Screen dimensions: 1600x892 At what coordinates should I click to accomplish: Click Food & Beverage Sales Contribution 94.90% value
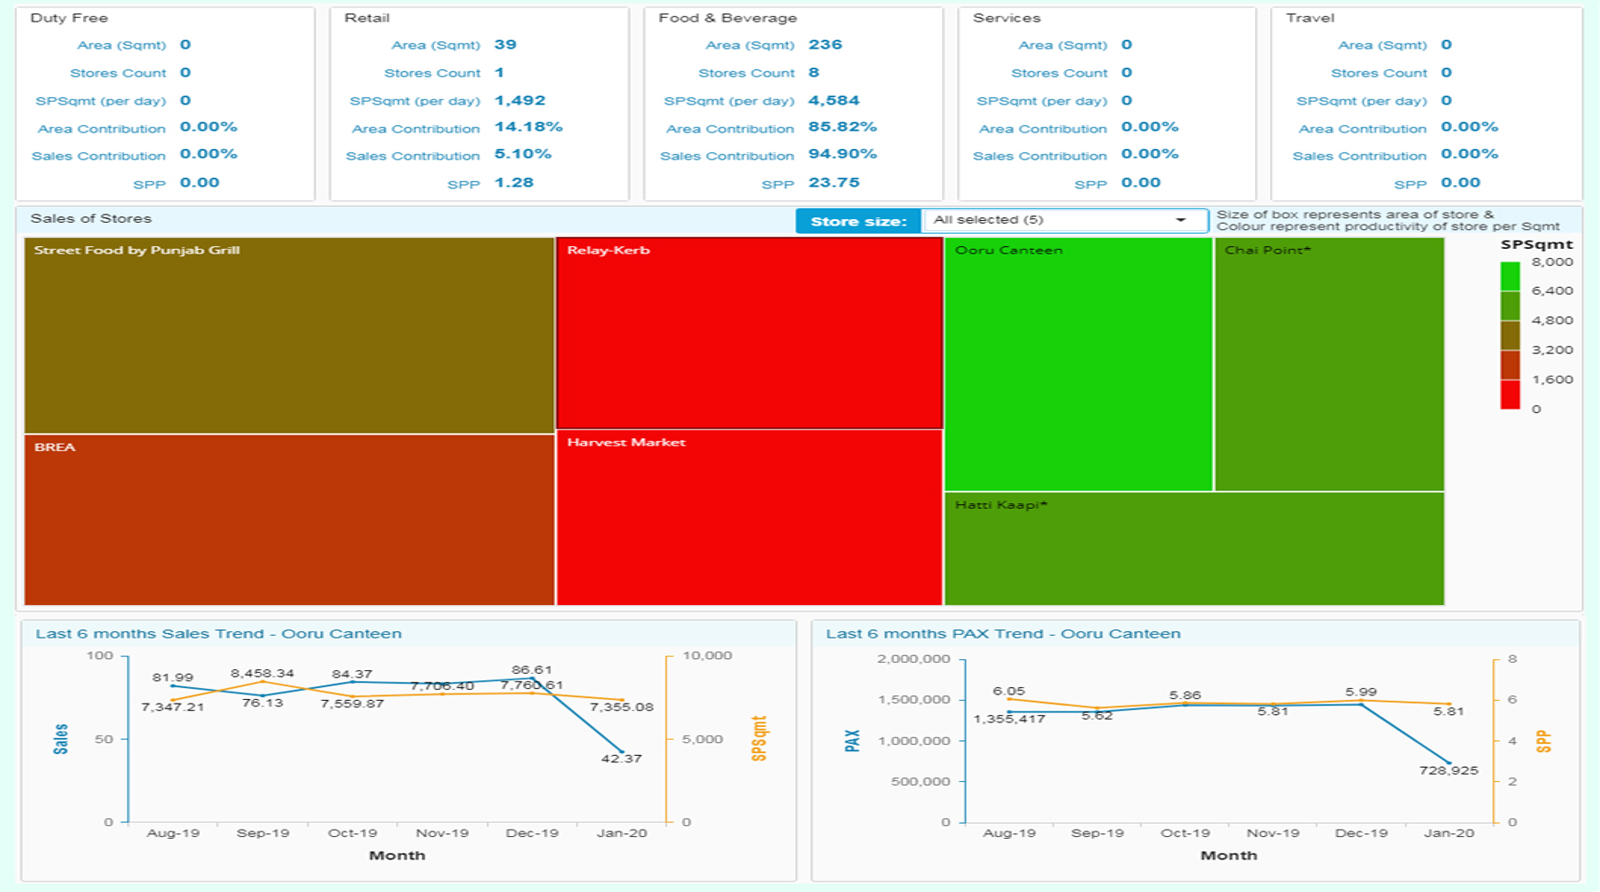click(x=842, y=154)
